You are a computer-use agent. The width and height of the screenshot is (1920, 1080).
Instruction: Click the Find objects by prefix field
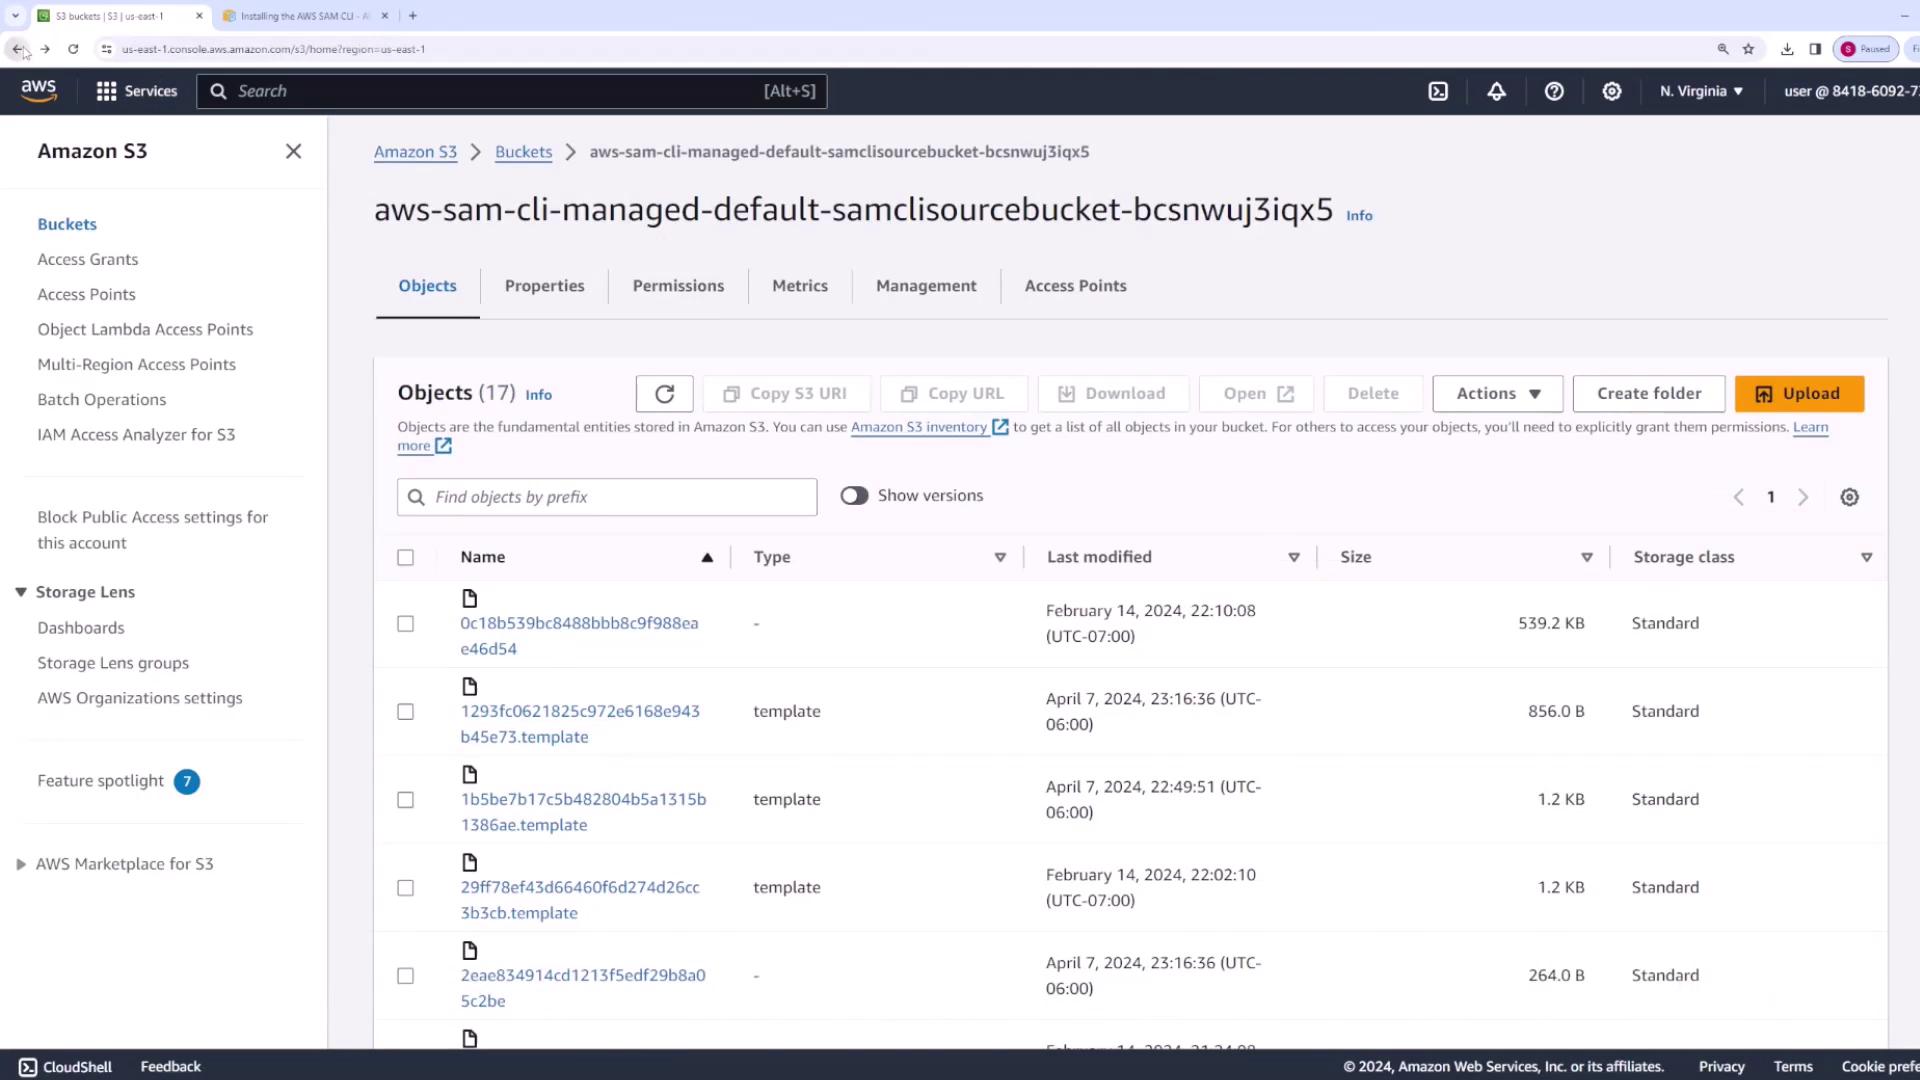tap(607, 497)
